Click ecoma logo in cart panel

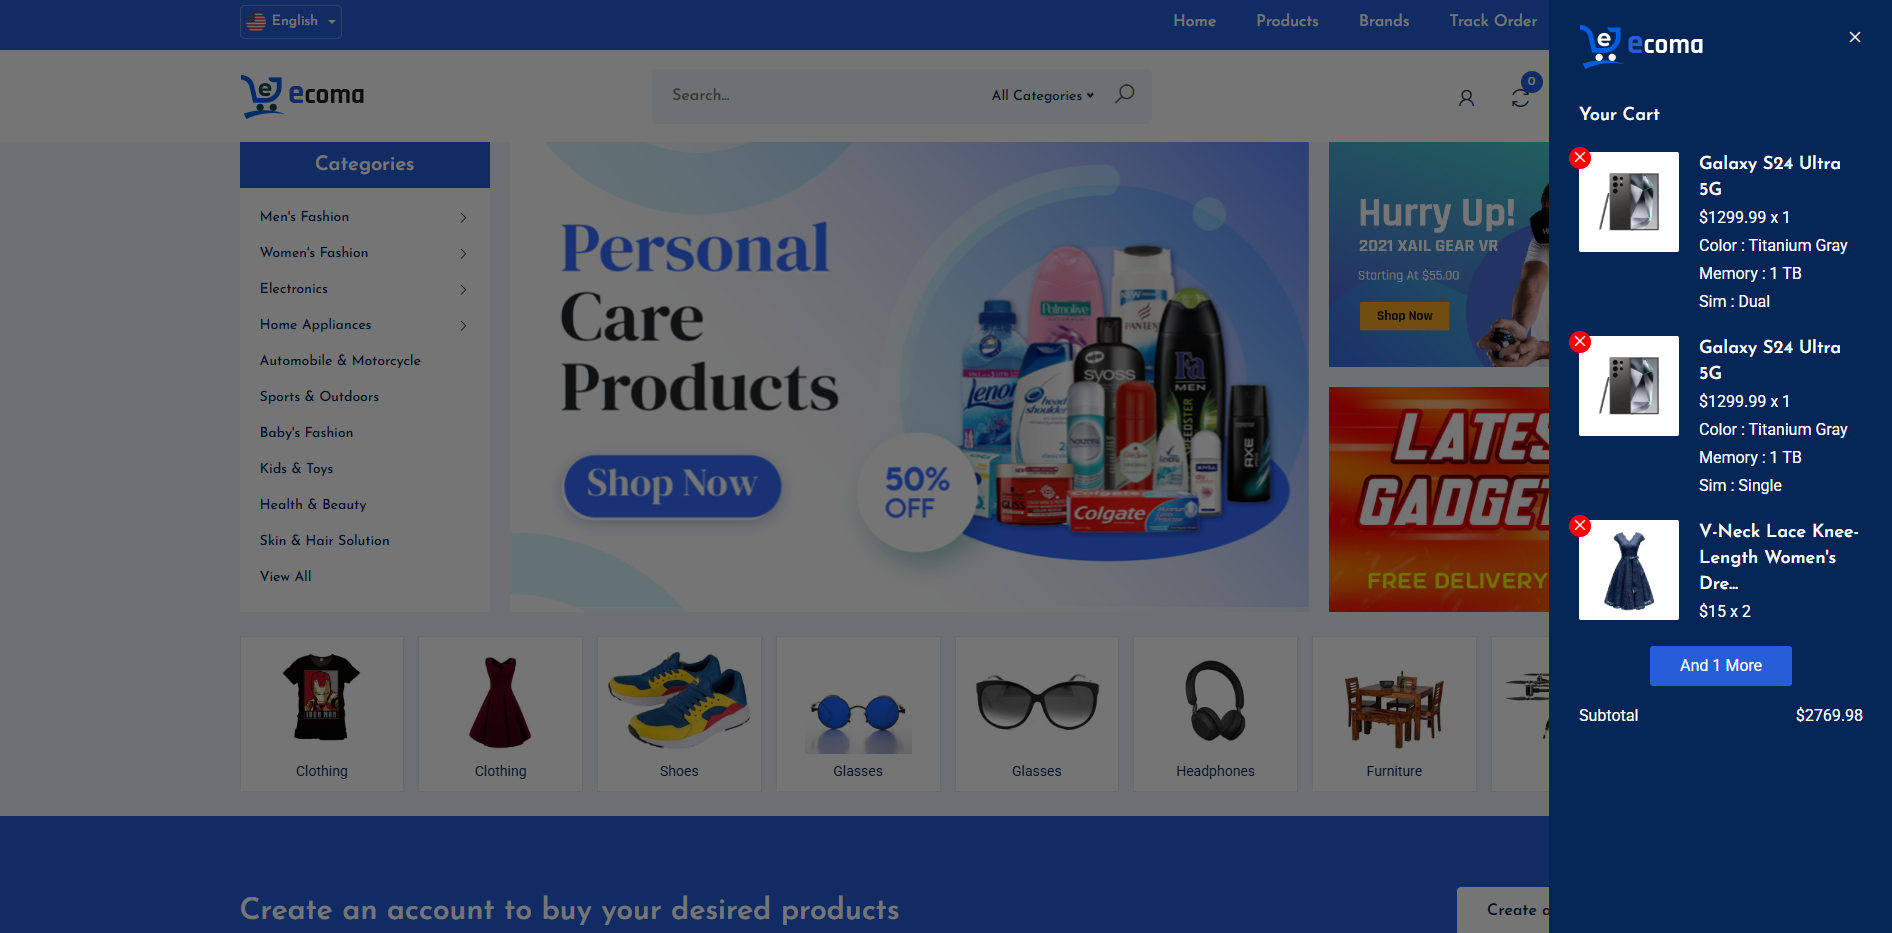1641,45
